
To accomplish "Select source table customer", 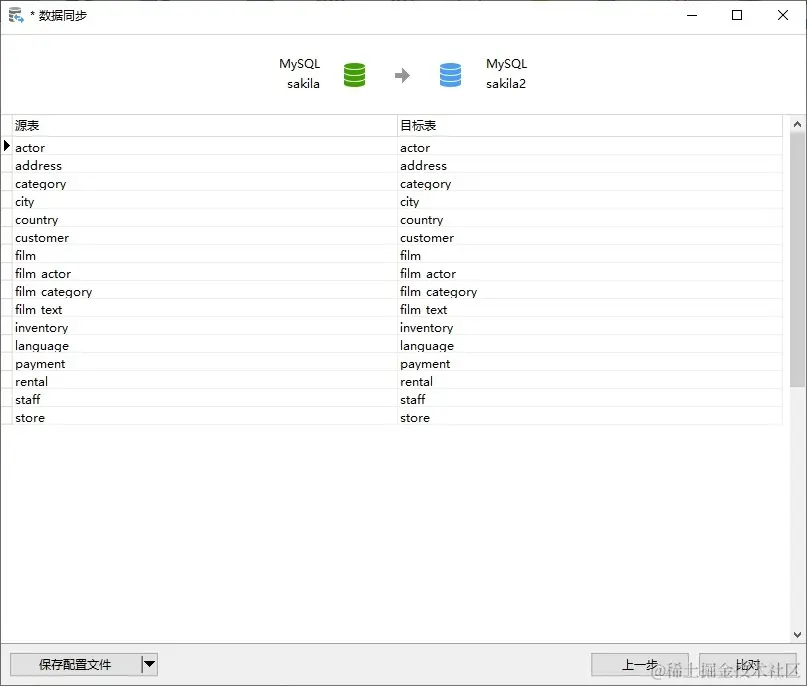I will 204,236.
